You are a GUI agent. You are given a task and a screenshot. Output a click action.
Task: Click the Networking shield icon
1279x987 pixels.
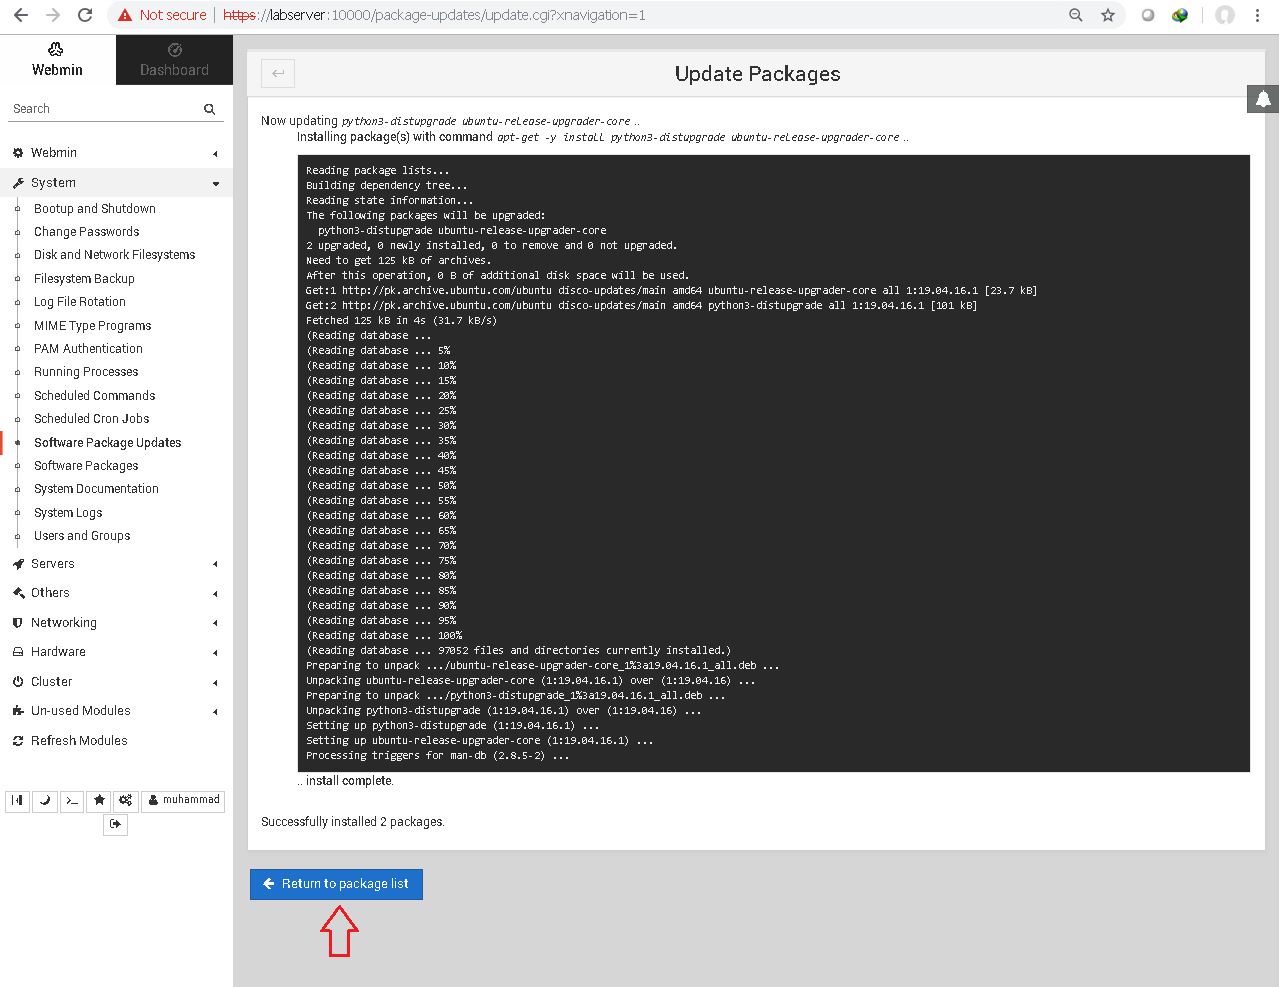click(x=18, y=623)
